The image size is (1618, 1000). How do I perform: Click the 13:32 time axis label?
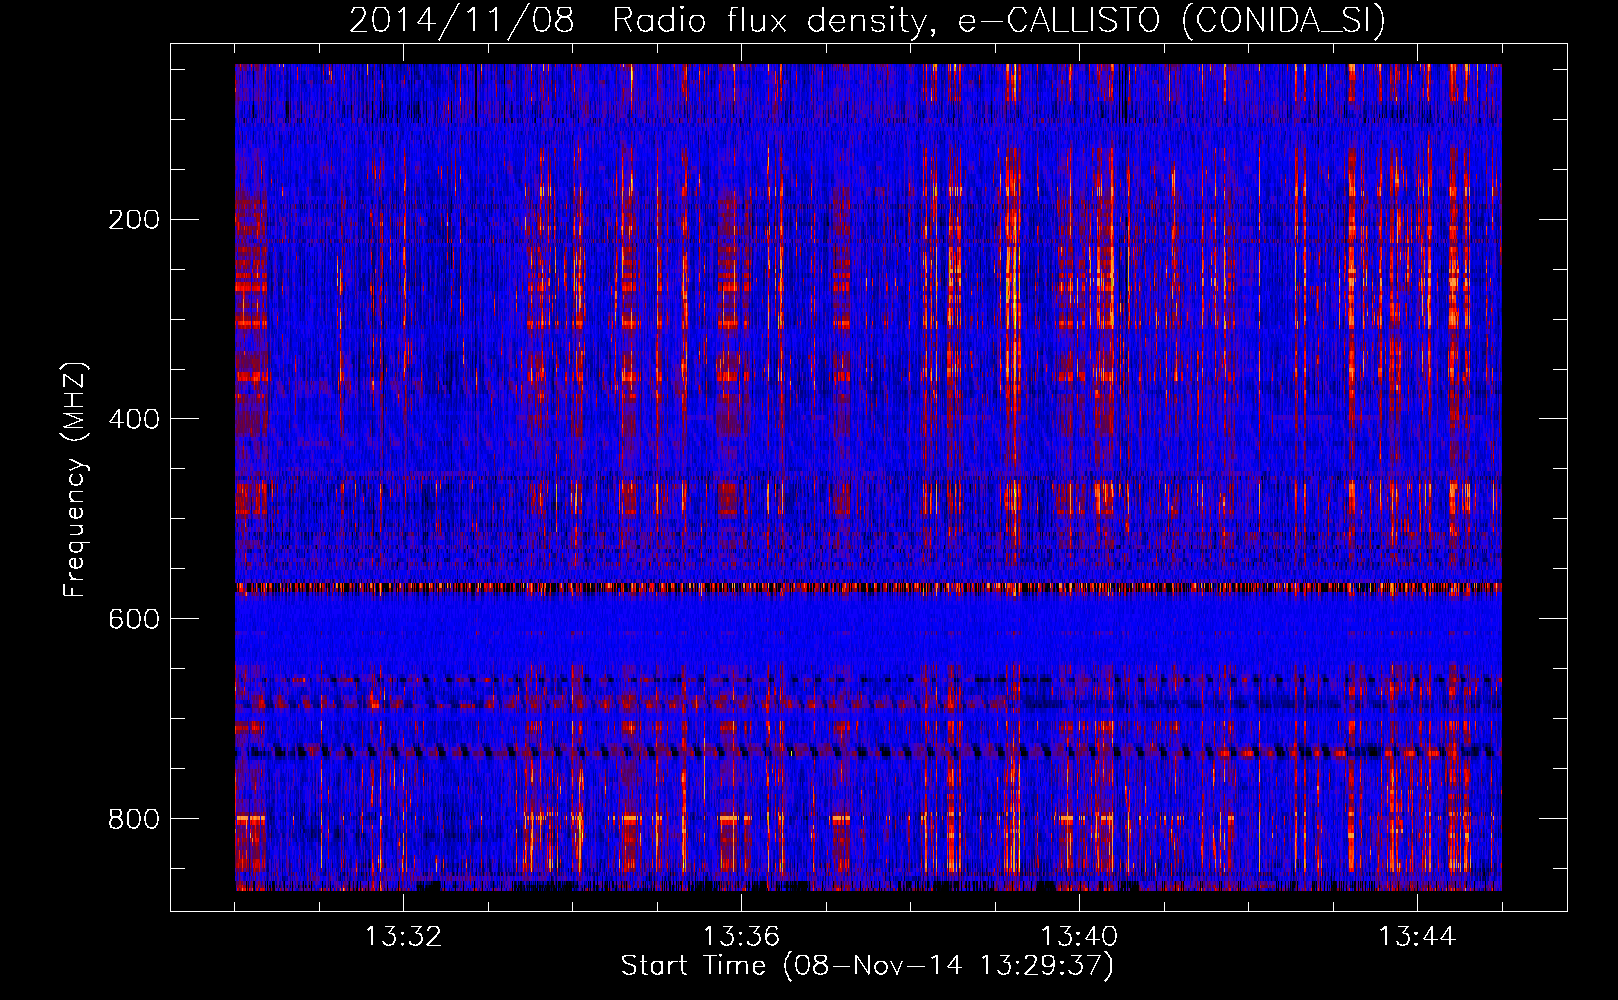click(403, 937)
